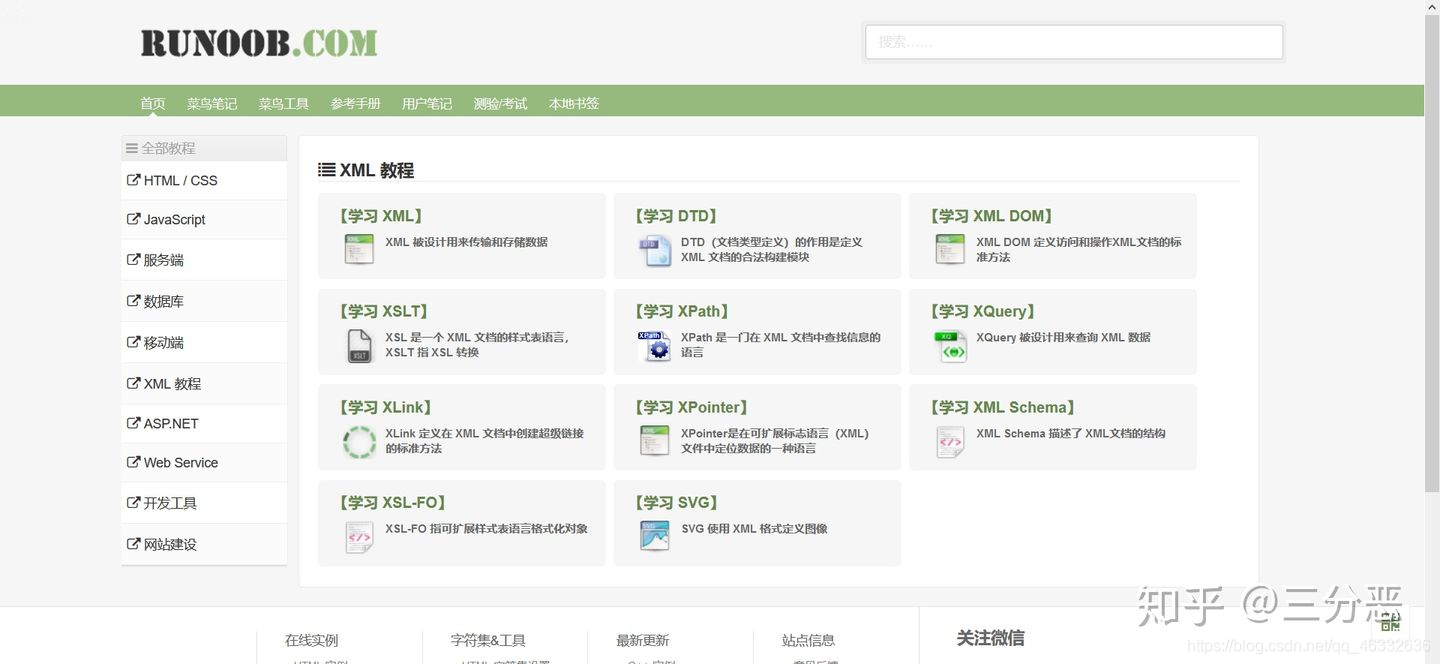Open the XLink circular icon
Viewport: 1440px width, 664px height.
pyautogui.click(x=359, y=441)
